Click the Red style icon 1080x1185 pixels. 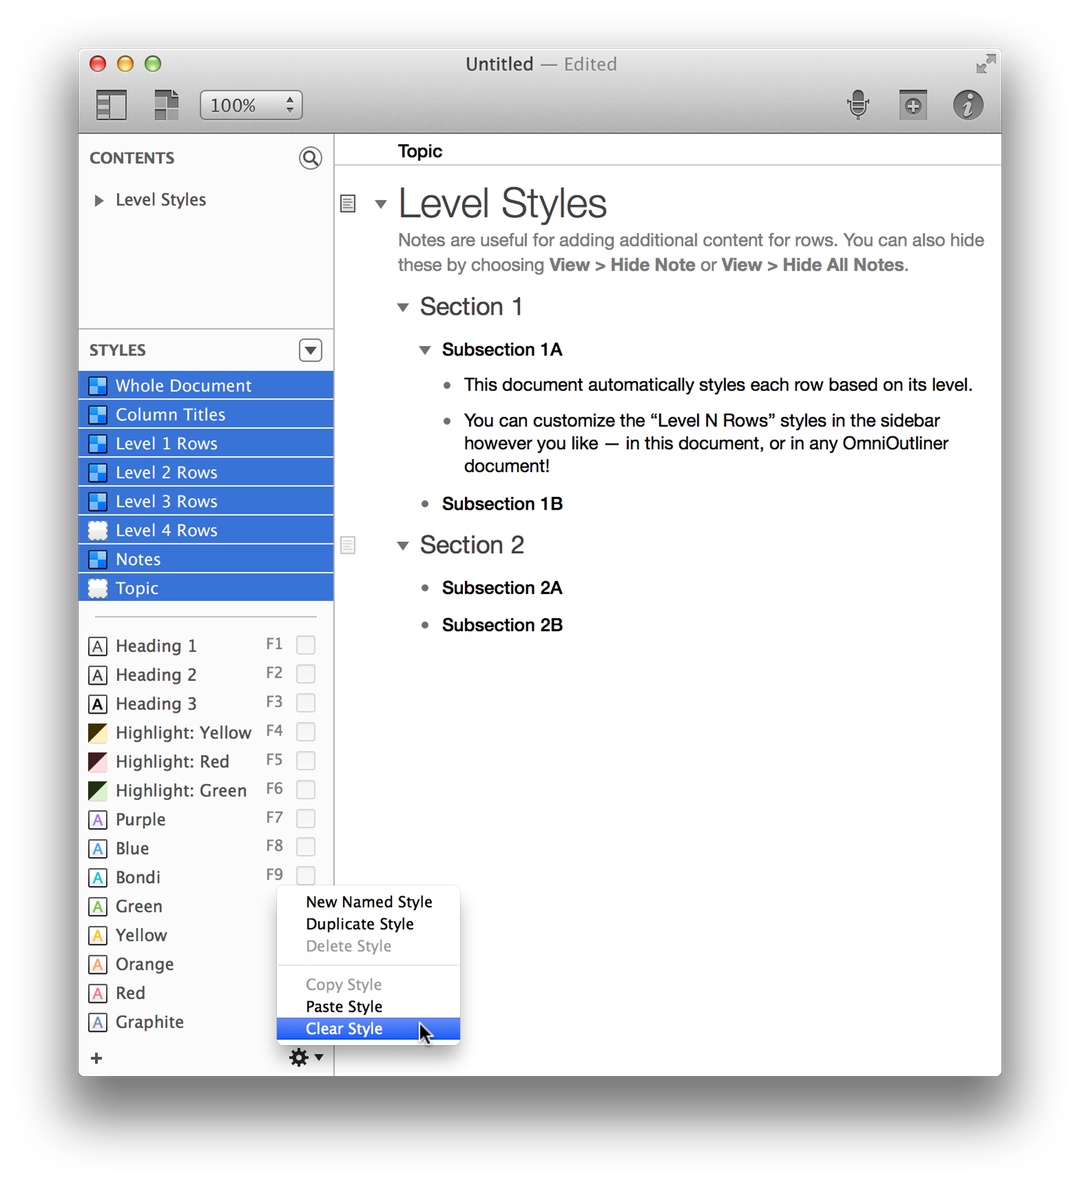(x=97, y=993)
